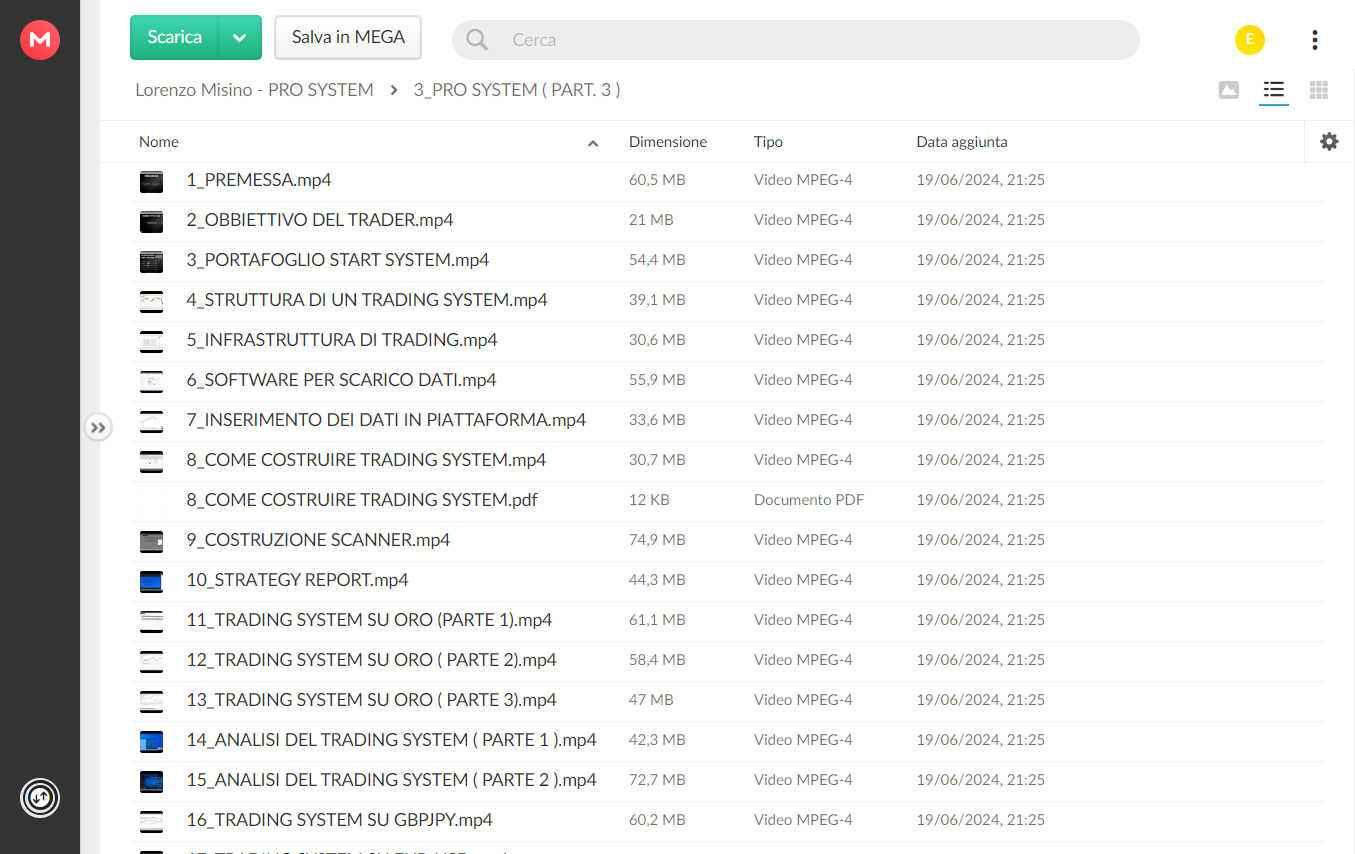1355x854 pixels.
Task: Click the yellow E account avatar
Action: click(x=1250, y=40)
